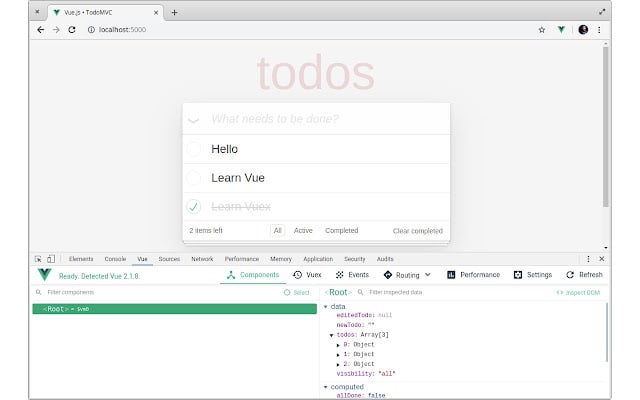Click the browser forward arrow
This screenshot has height=400, width=640.
56,30
